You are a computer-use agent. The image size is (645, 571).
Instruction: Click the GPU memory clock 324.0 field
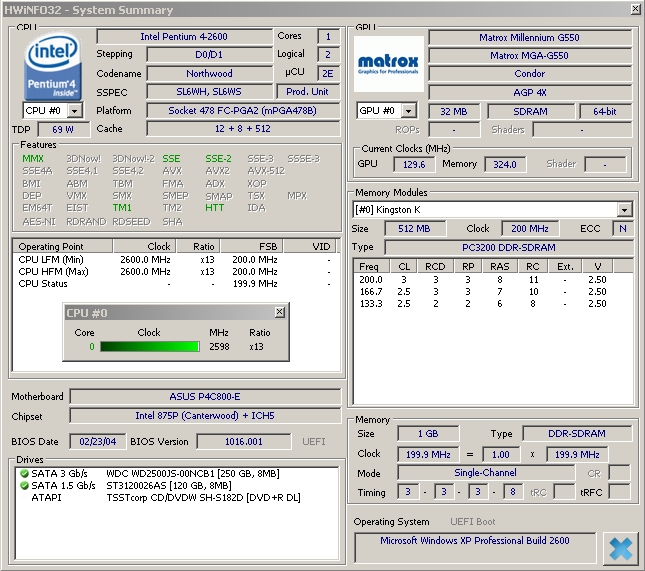[x=505, y=165]
